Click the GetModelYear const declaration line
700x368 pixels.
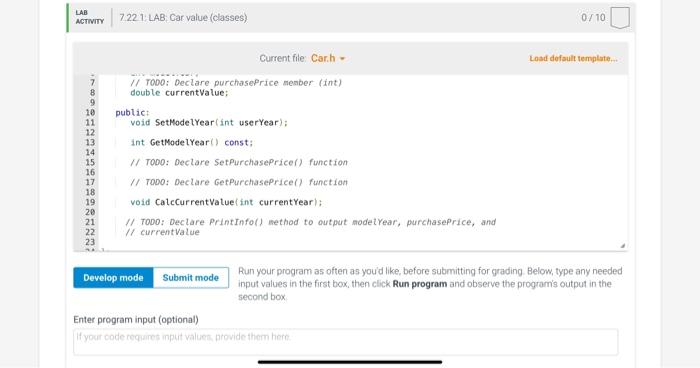(192, 142)
